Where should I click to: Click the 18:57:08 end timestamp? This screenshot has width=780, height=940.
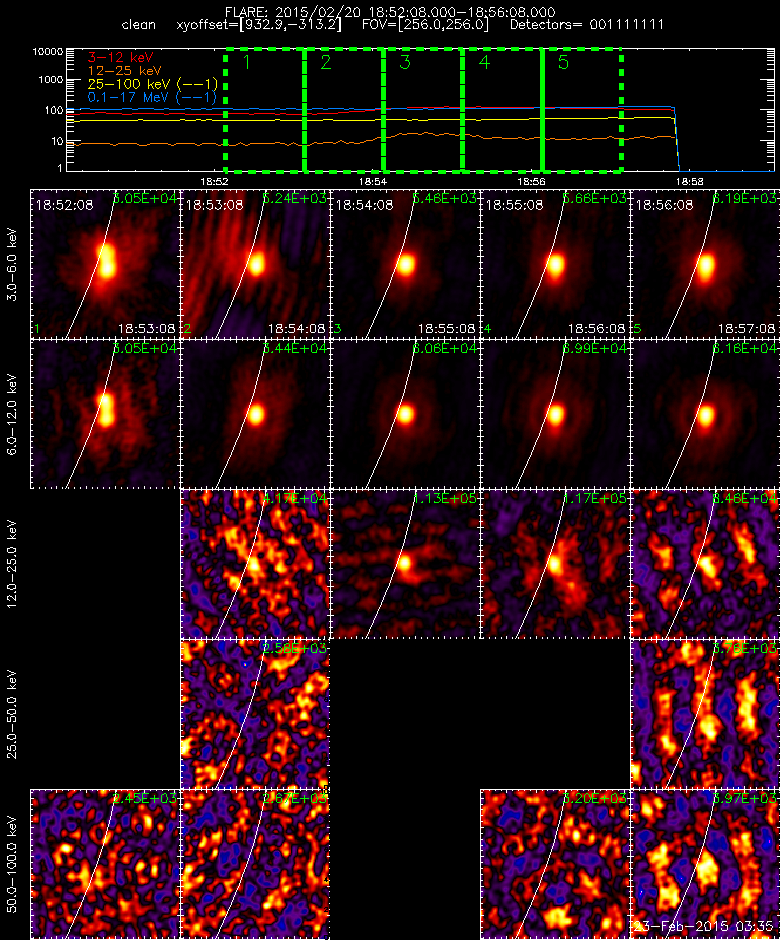(x=746, y=329)
